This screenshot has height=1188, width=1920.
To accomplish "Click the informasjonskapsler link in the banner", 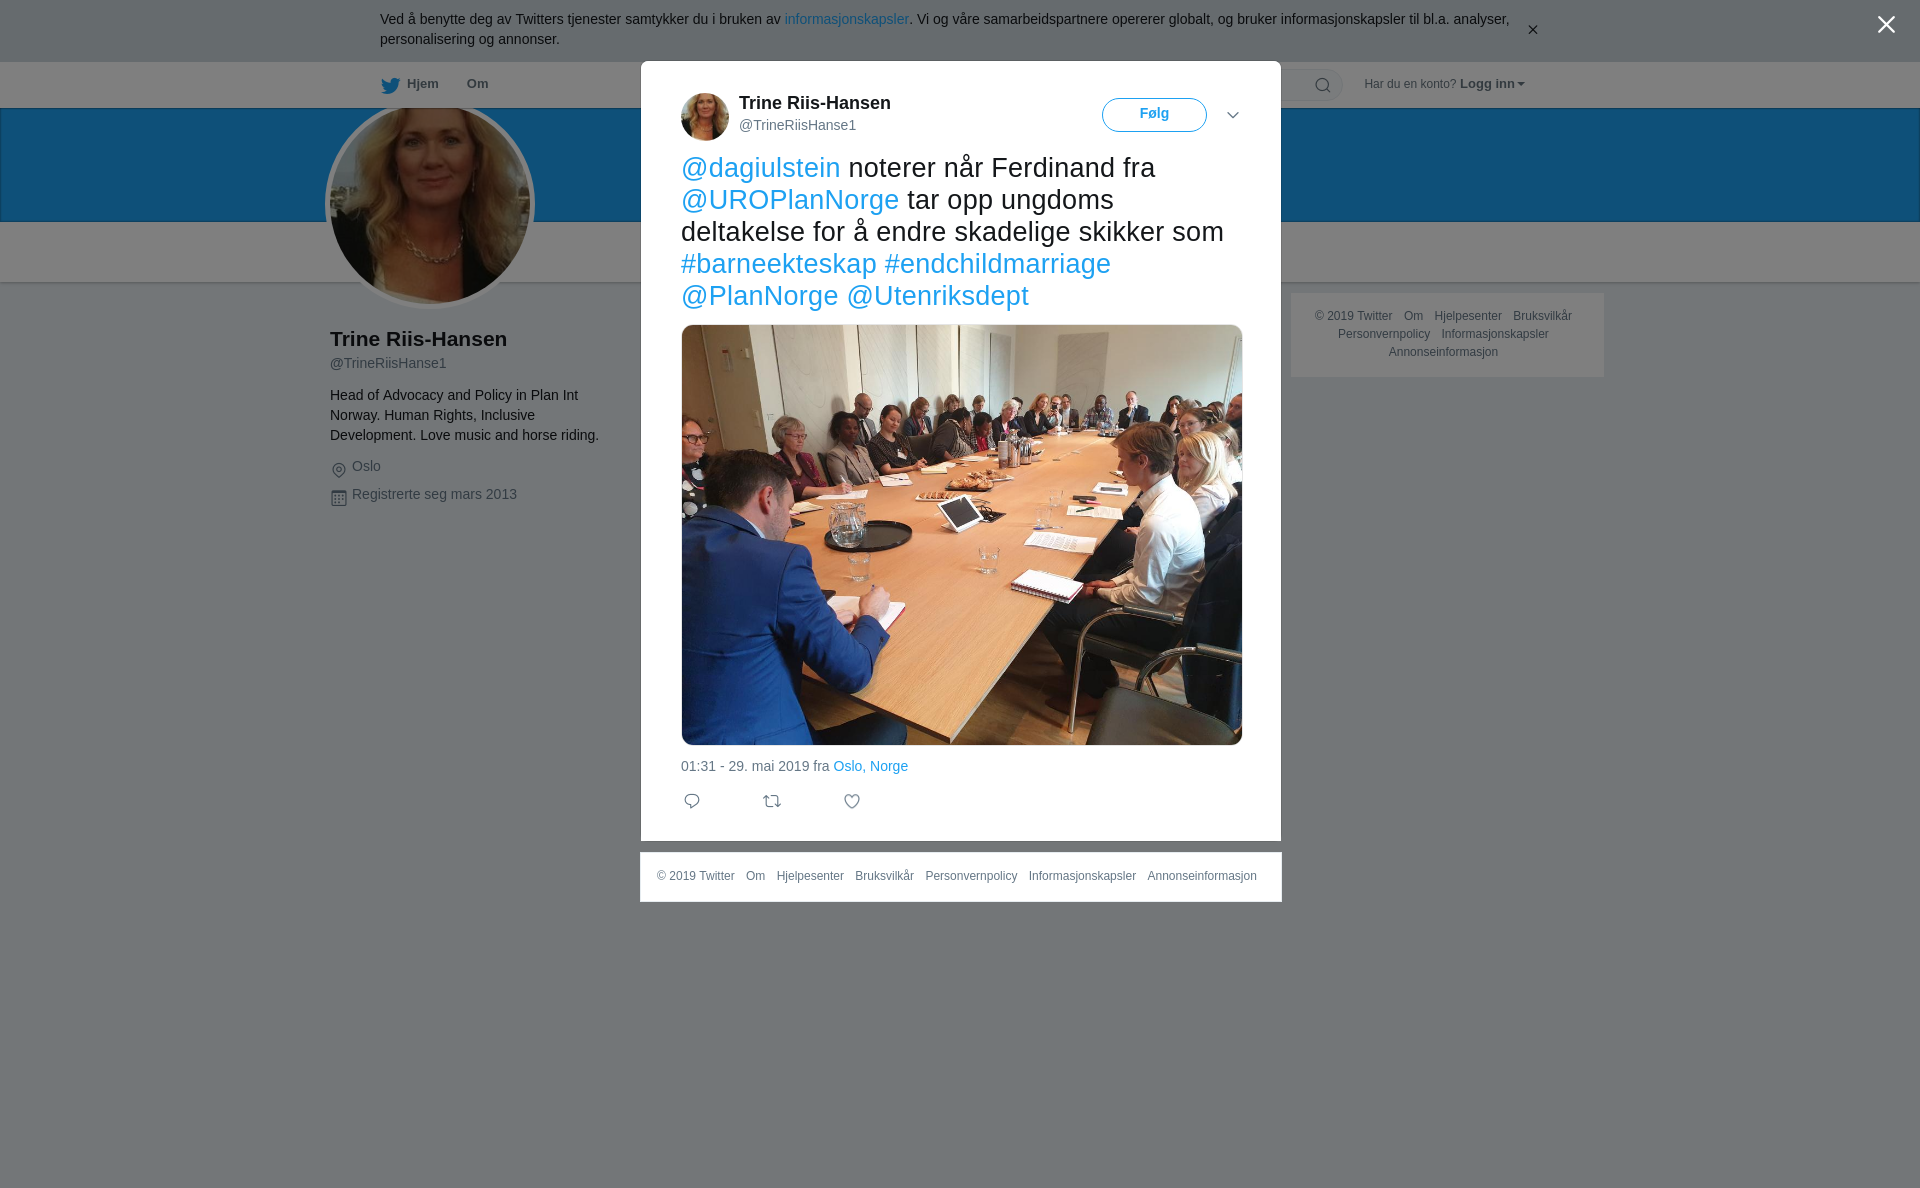I will pos(846,19).
